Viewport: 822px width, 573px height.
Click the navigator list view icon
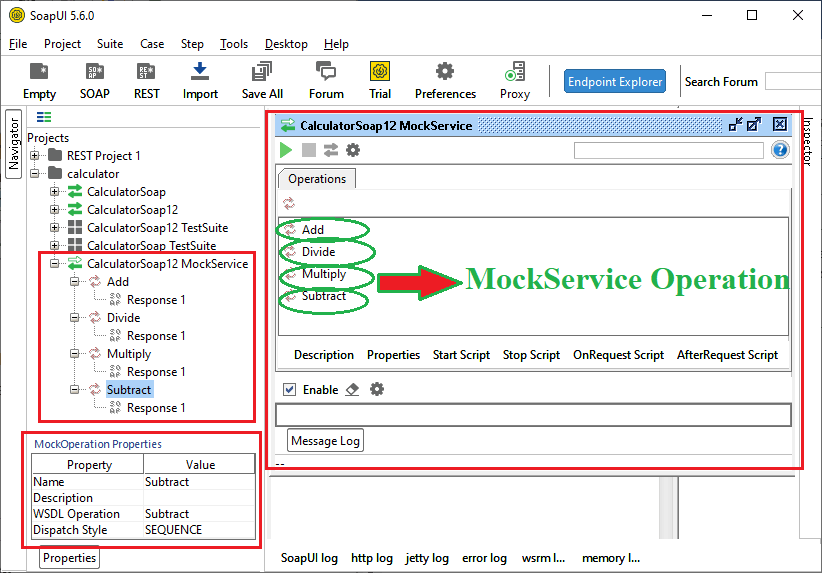point(44,117)
